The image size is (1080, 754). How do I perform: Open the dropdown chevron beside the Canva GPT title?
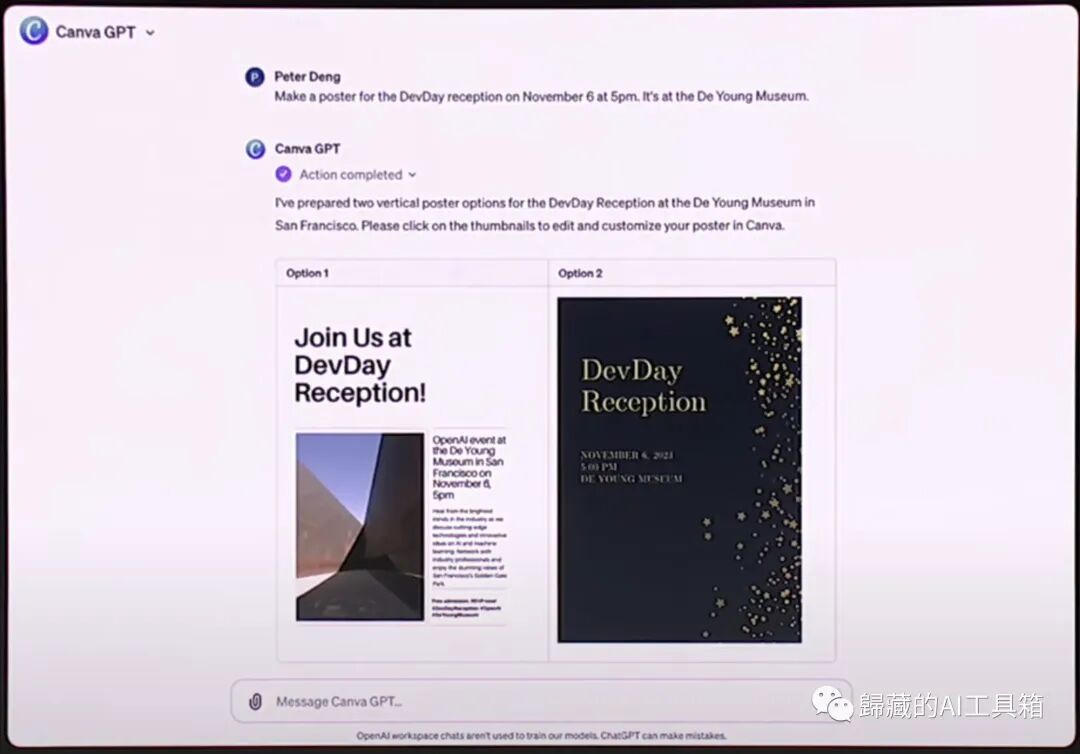(x=150, y=32)
